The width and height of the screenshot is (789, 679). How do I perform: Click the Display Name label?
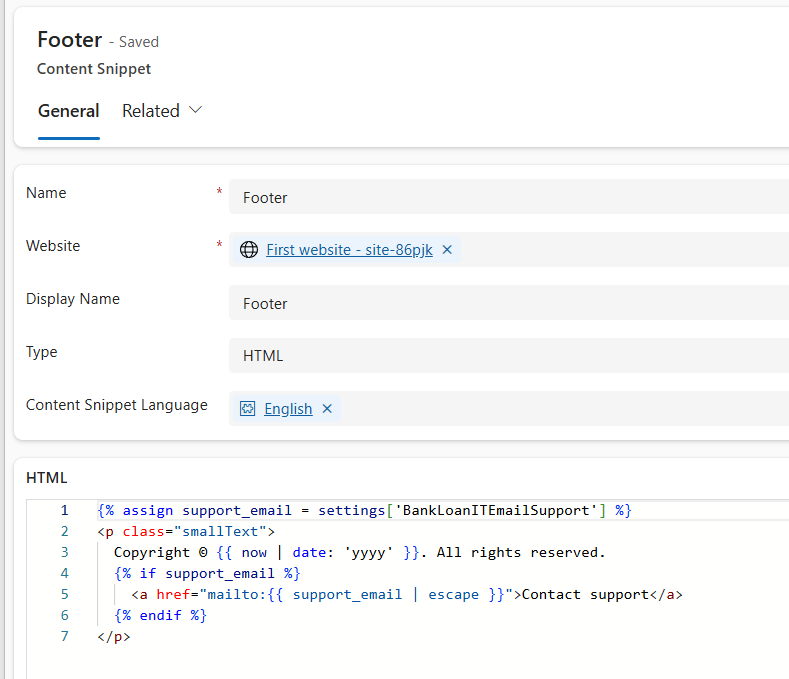[73, 299]
